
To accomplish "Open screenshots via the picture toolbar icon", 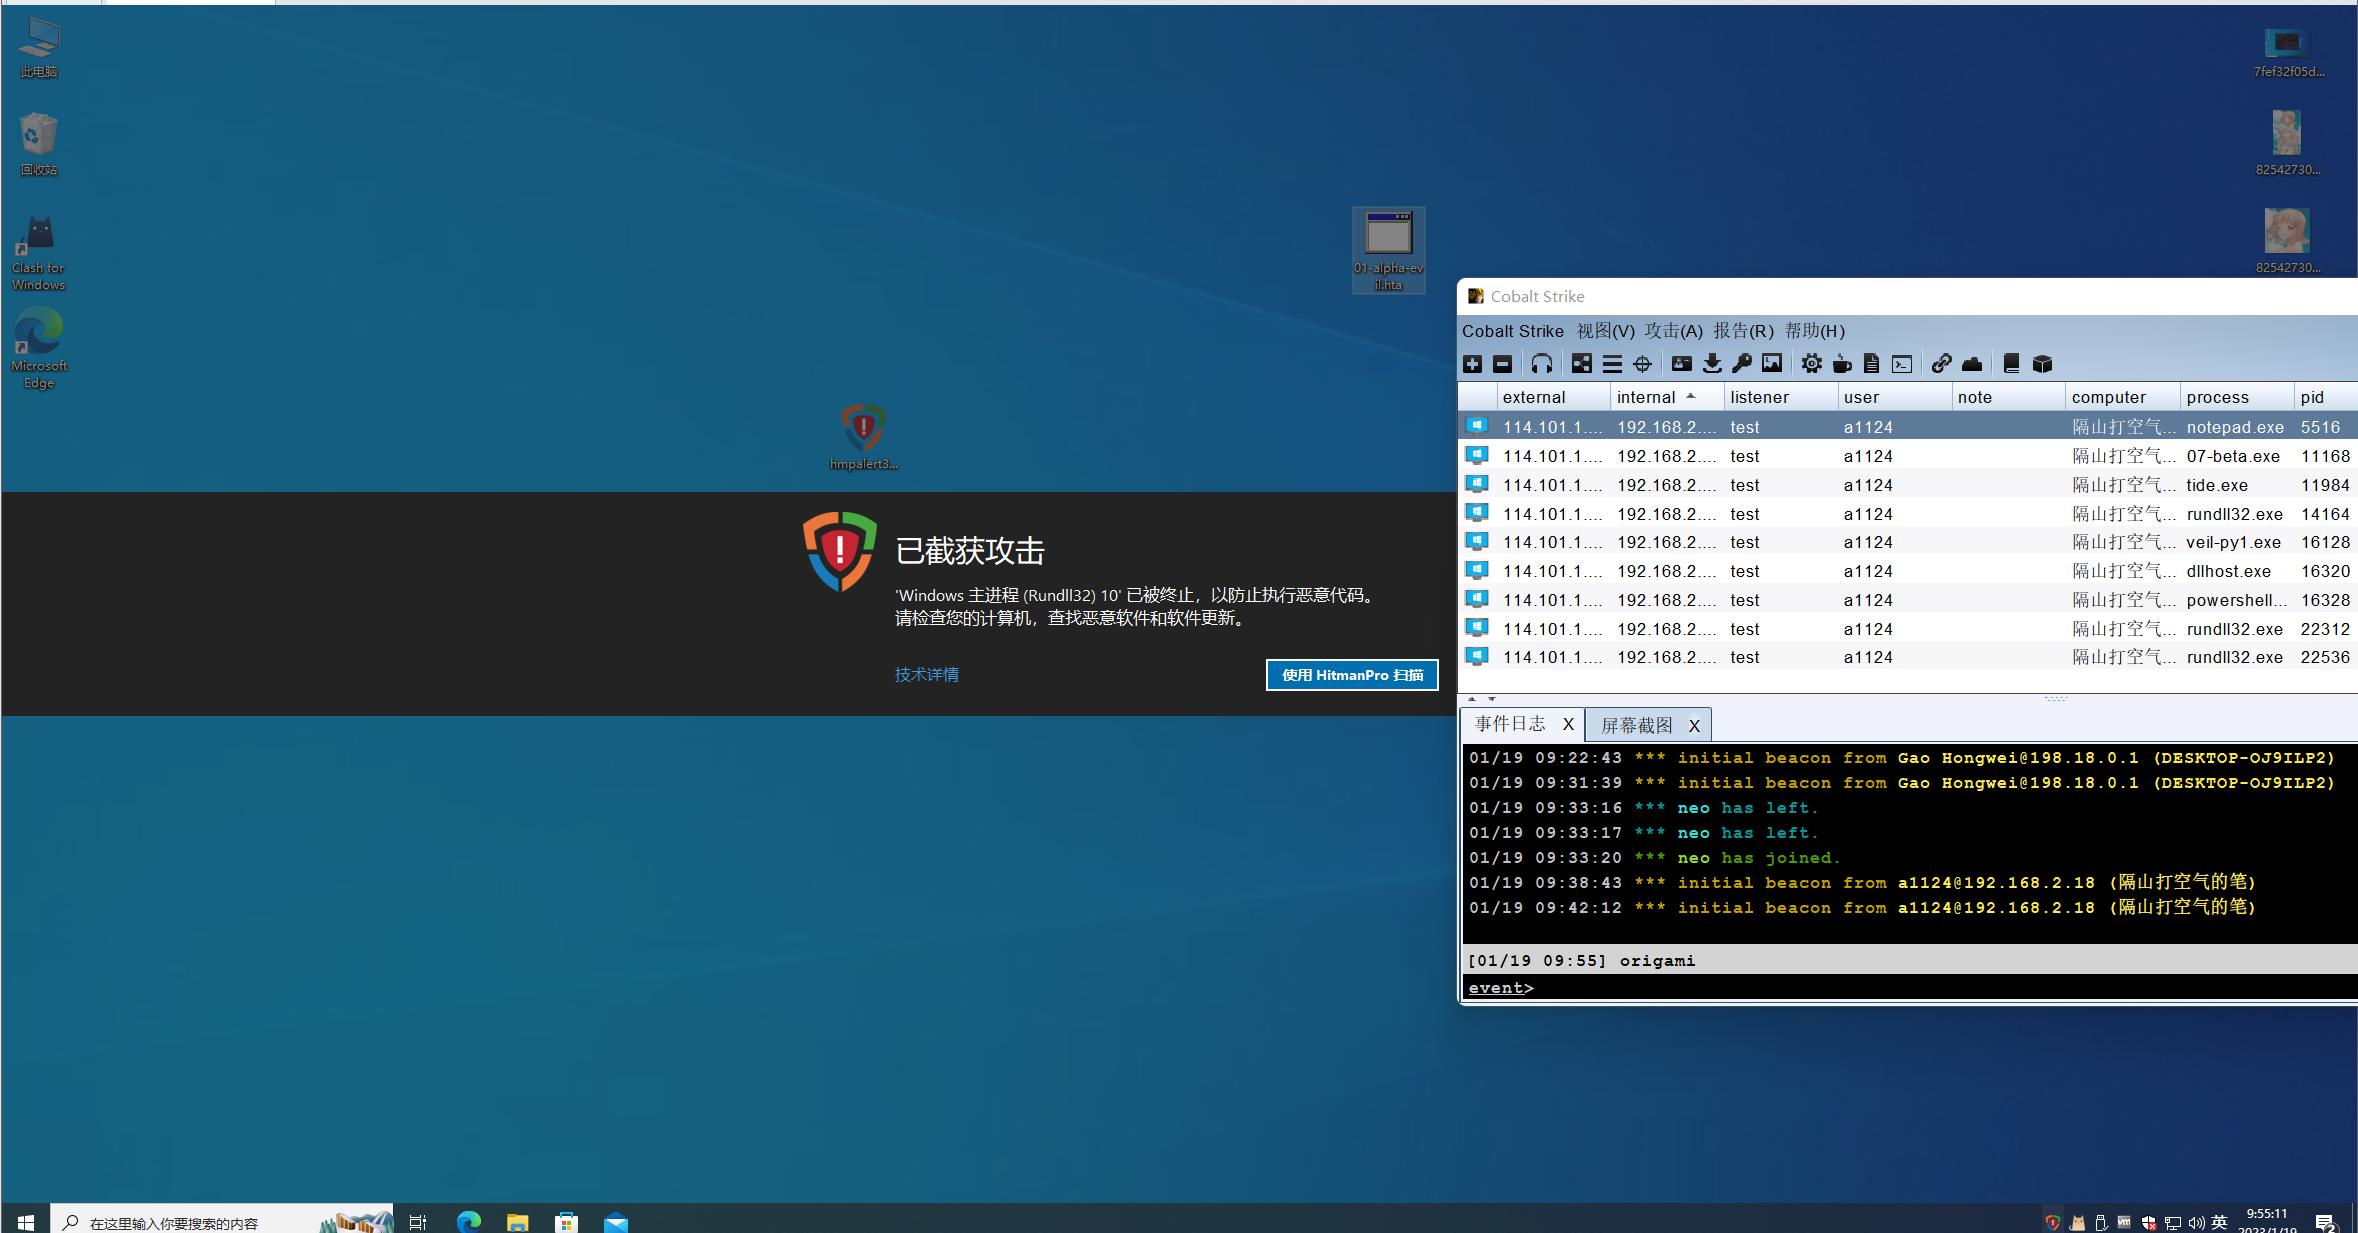I will pos(1772,364).
